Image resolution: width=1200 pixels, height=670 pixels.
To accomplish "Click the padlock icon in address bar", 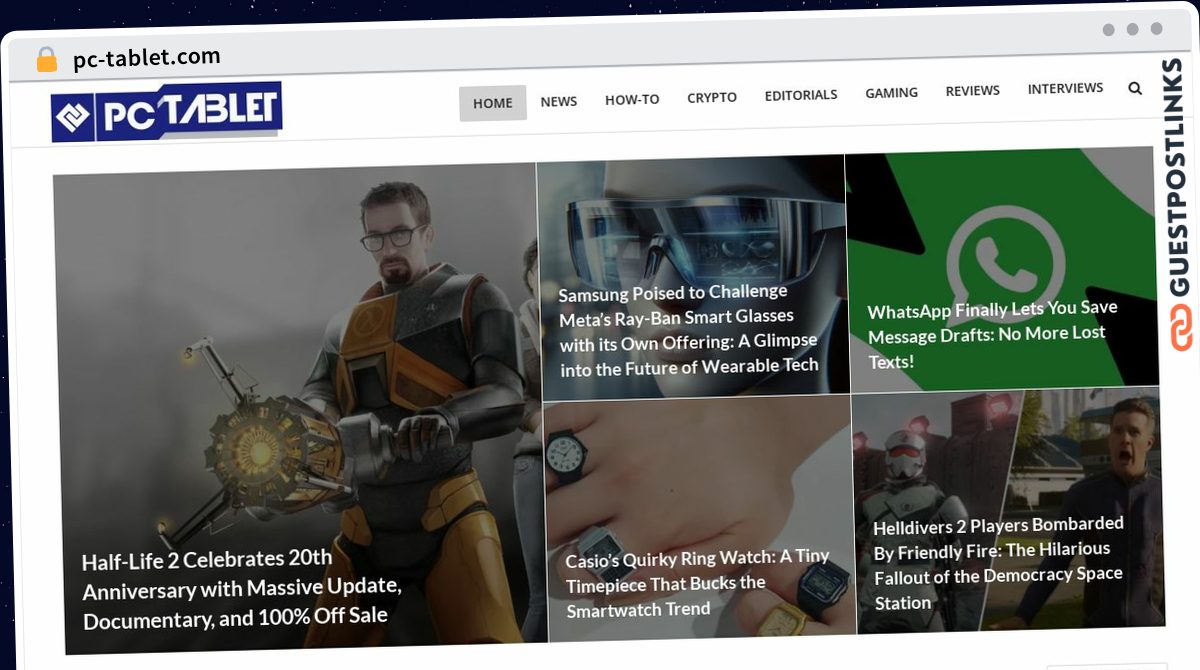I will click(46, 59).
